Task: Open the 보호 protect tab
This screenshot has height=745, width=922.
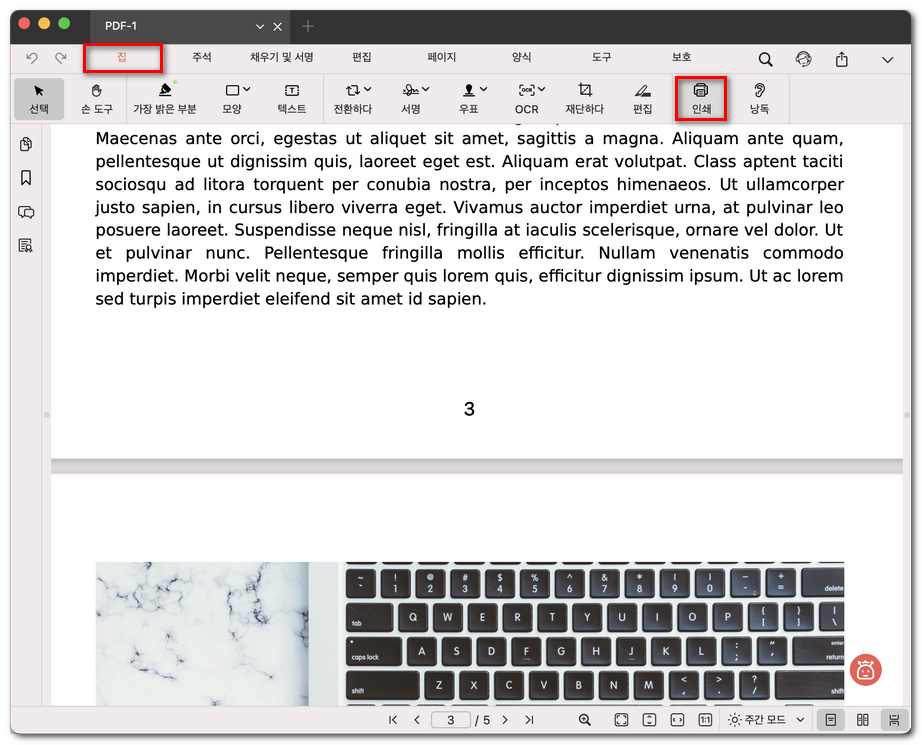Action: [682, 57]
